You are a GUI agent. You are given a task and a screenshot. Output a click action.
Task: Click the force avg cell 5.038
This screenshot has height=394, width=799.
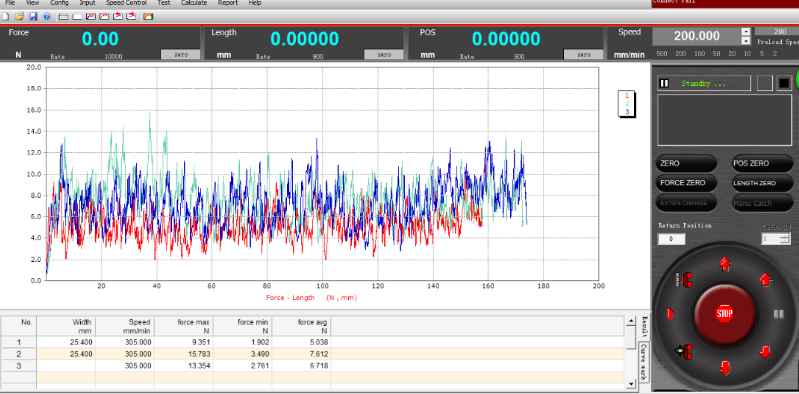302,342
